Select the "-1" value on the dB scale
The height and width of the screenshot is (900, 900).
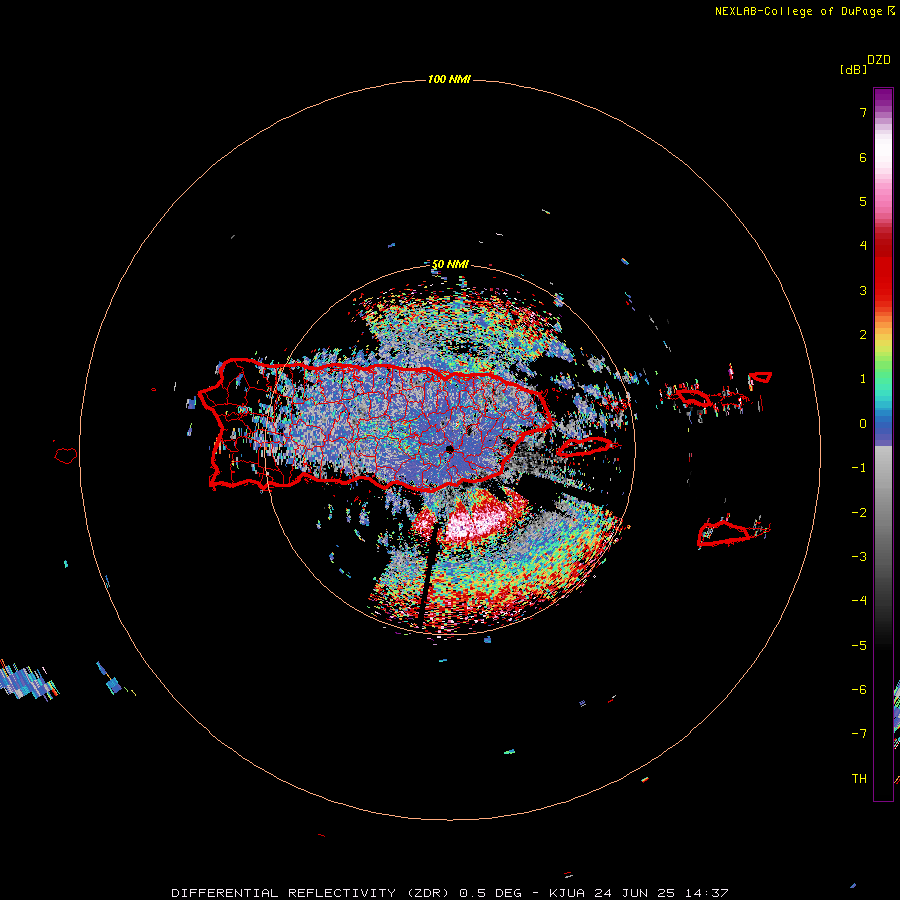click(x=859, y=468)
